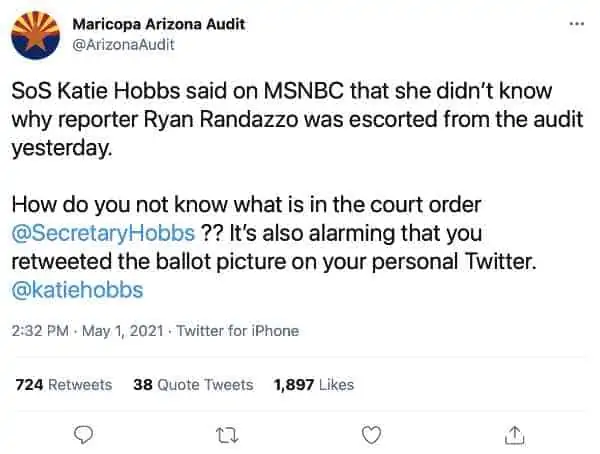Open the @ArizonaAudit handle
This screenshot has width=600, height=454.
123,44
